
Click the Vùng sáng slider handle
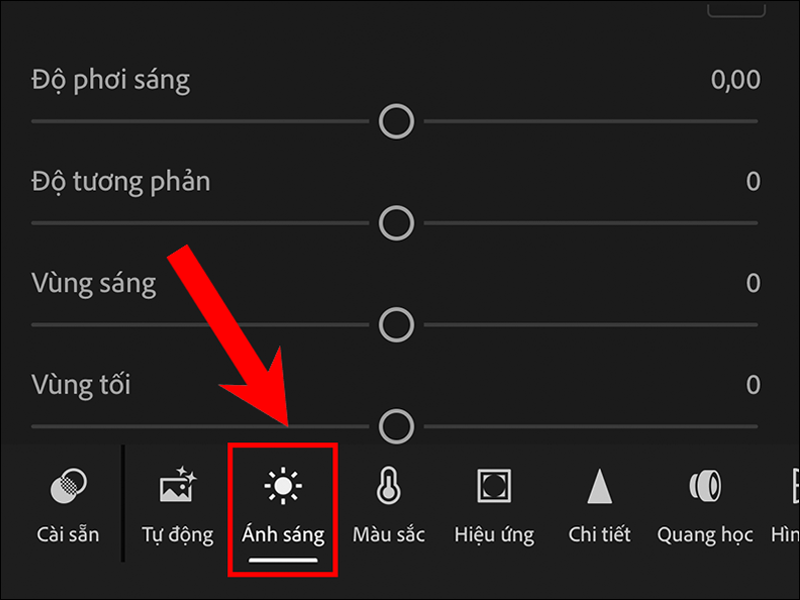(x=397, y=324)
